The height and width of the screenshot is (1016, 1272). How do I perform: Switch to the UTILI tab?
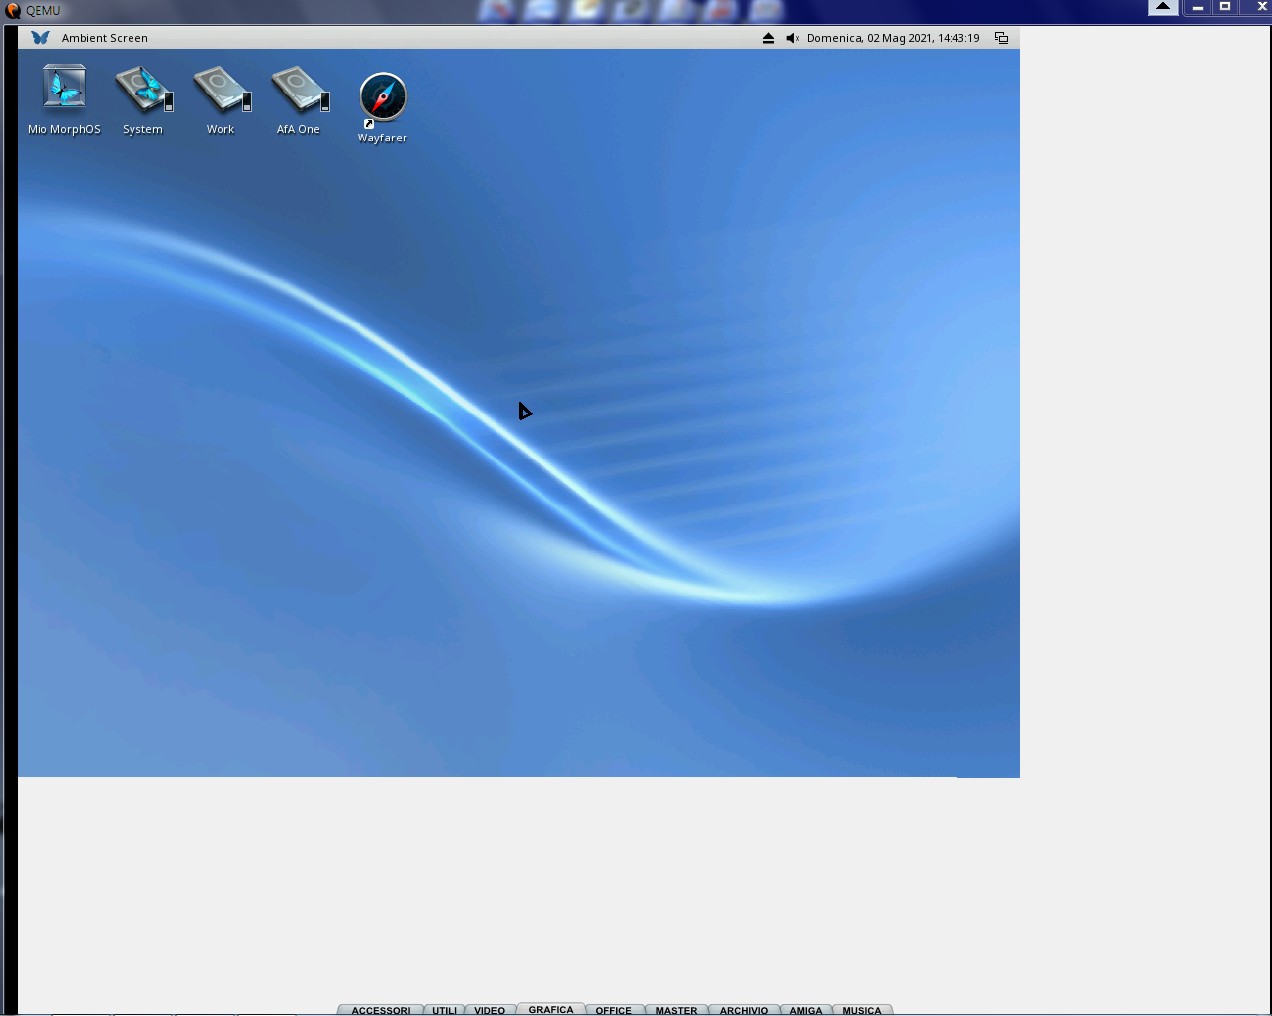click(444, 1010)
